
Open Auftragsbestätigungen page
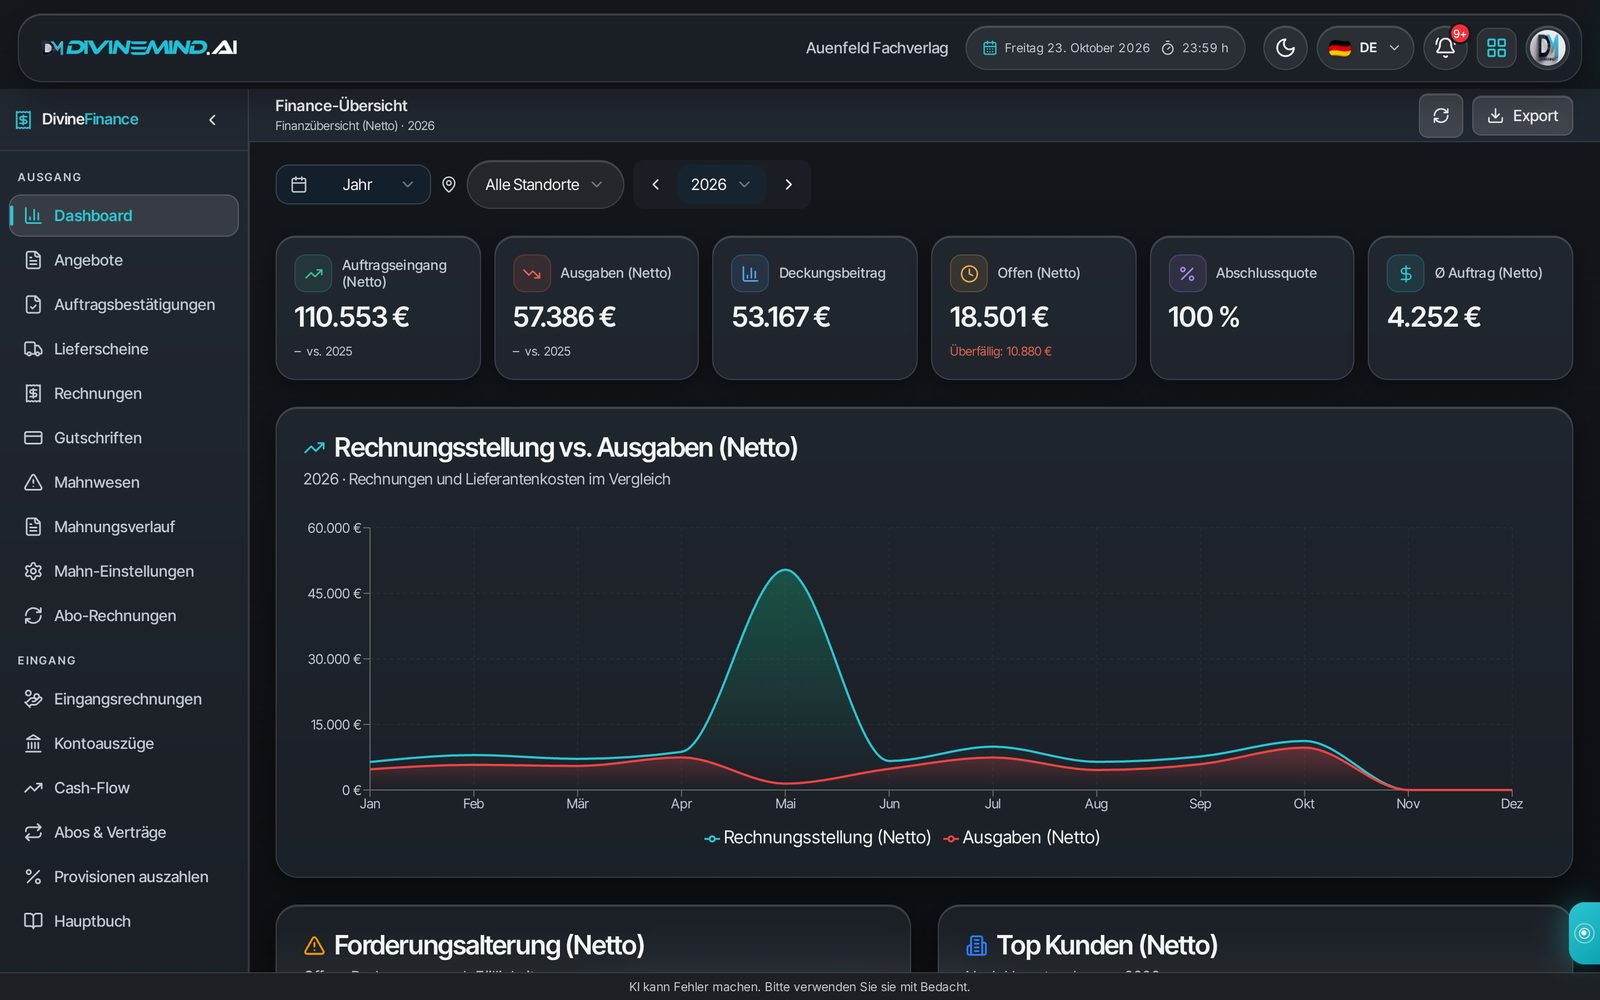click(x=124, y=305)
